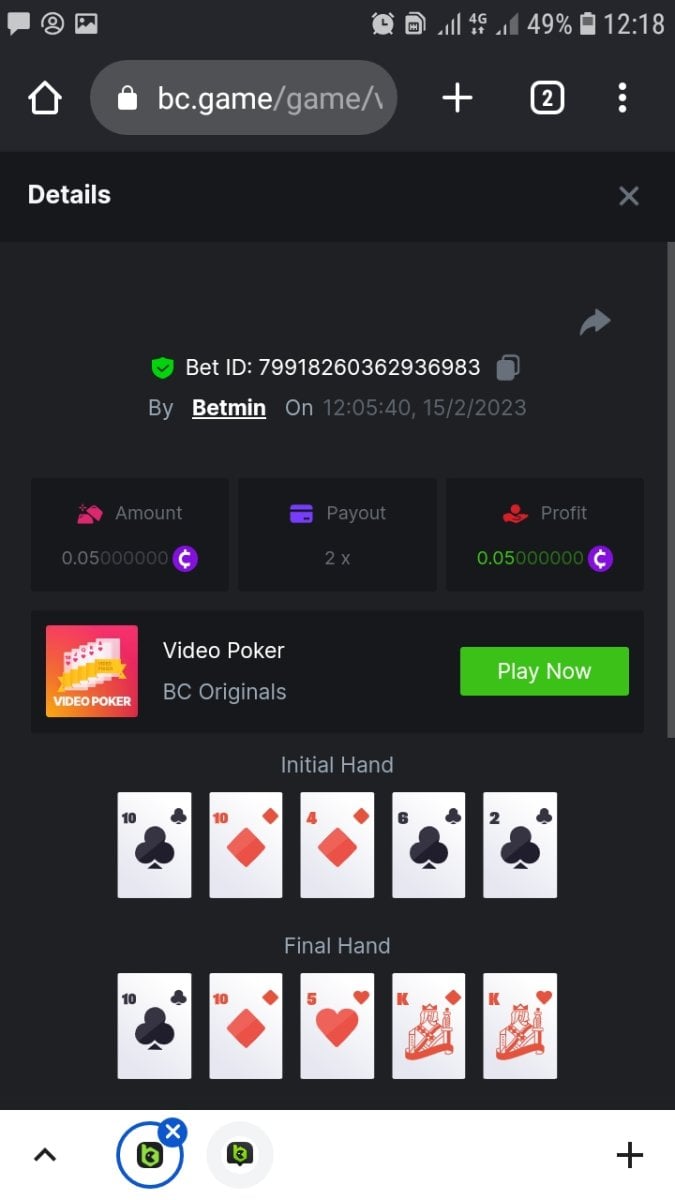Open a new tab with plus icon
675x1200 pixels.
pos(457,98)
